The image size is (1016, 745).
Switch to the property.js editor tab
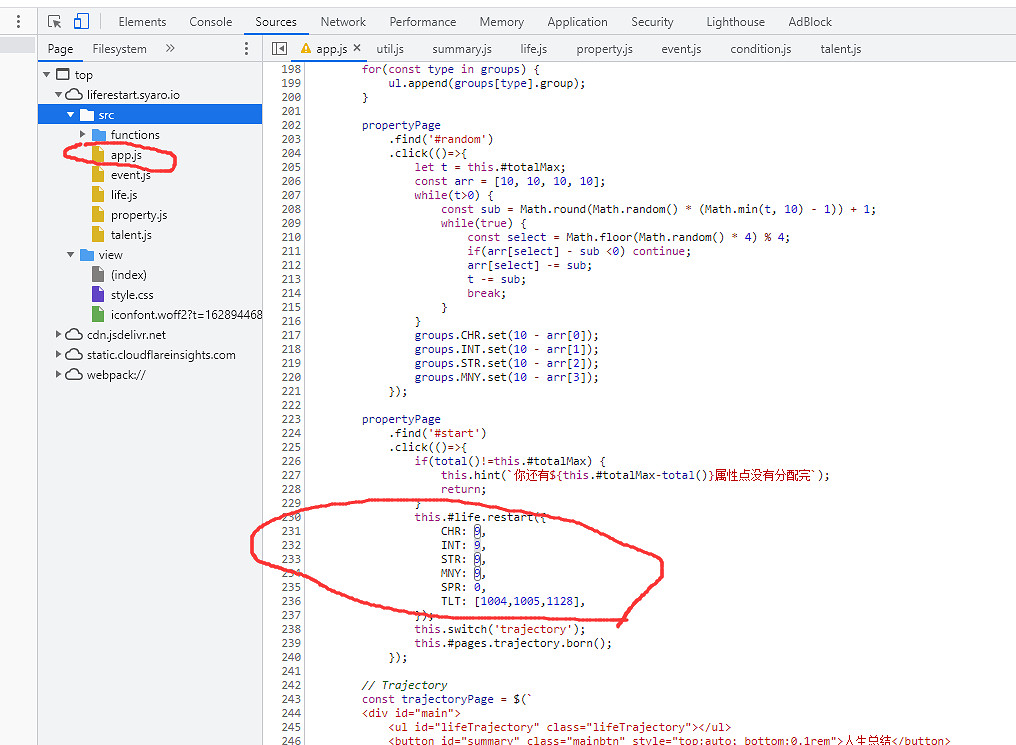pos(604,48)
